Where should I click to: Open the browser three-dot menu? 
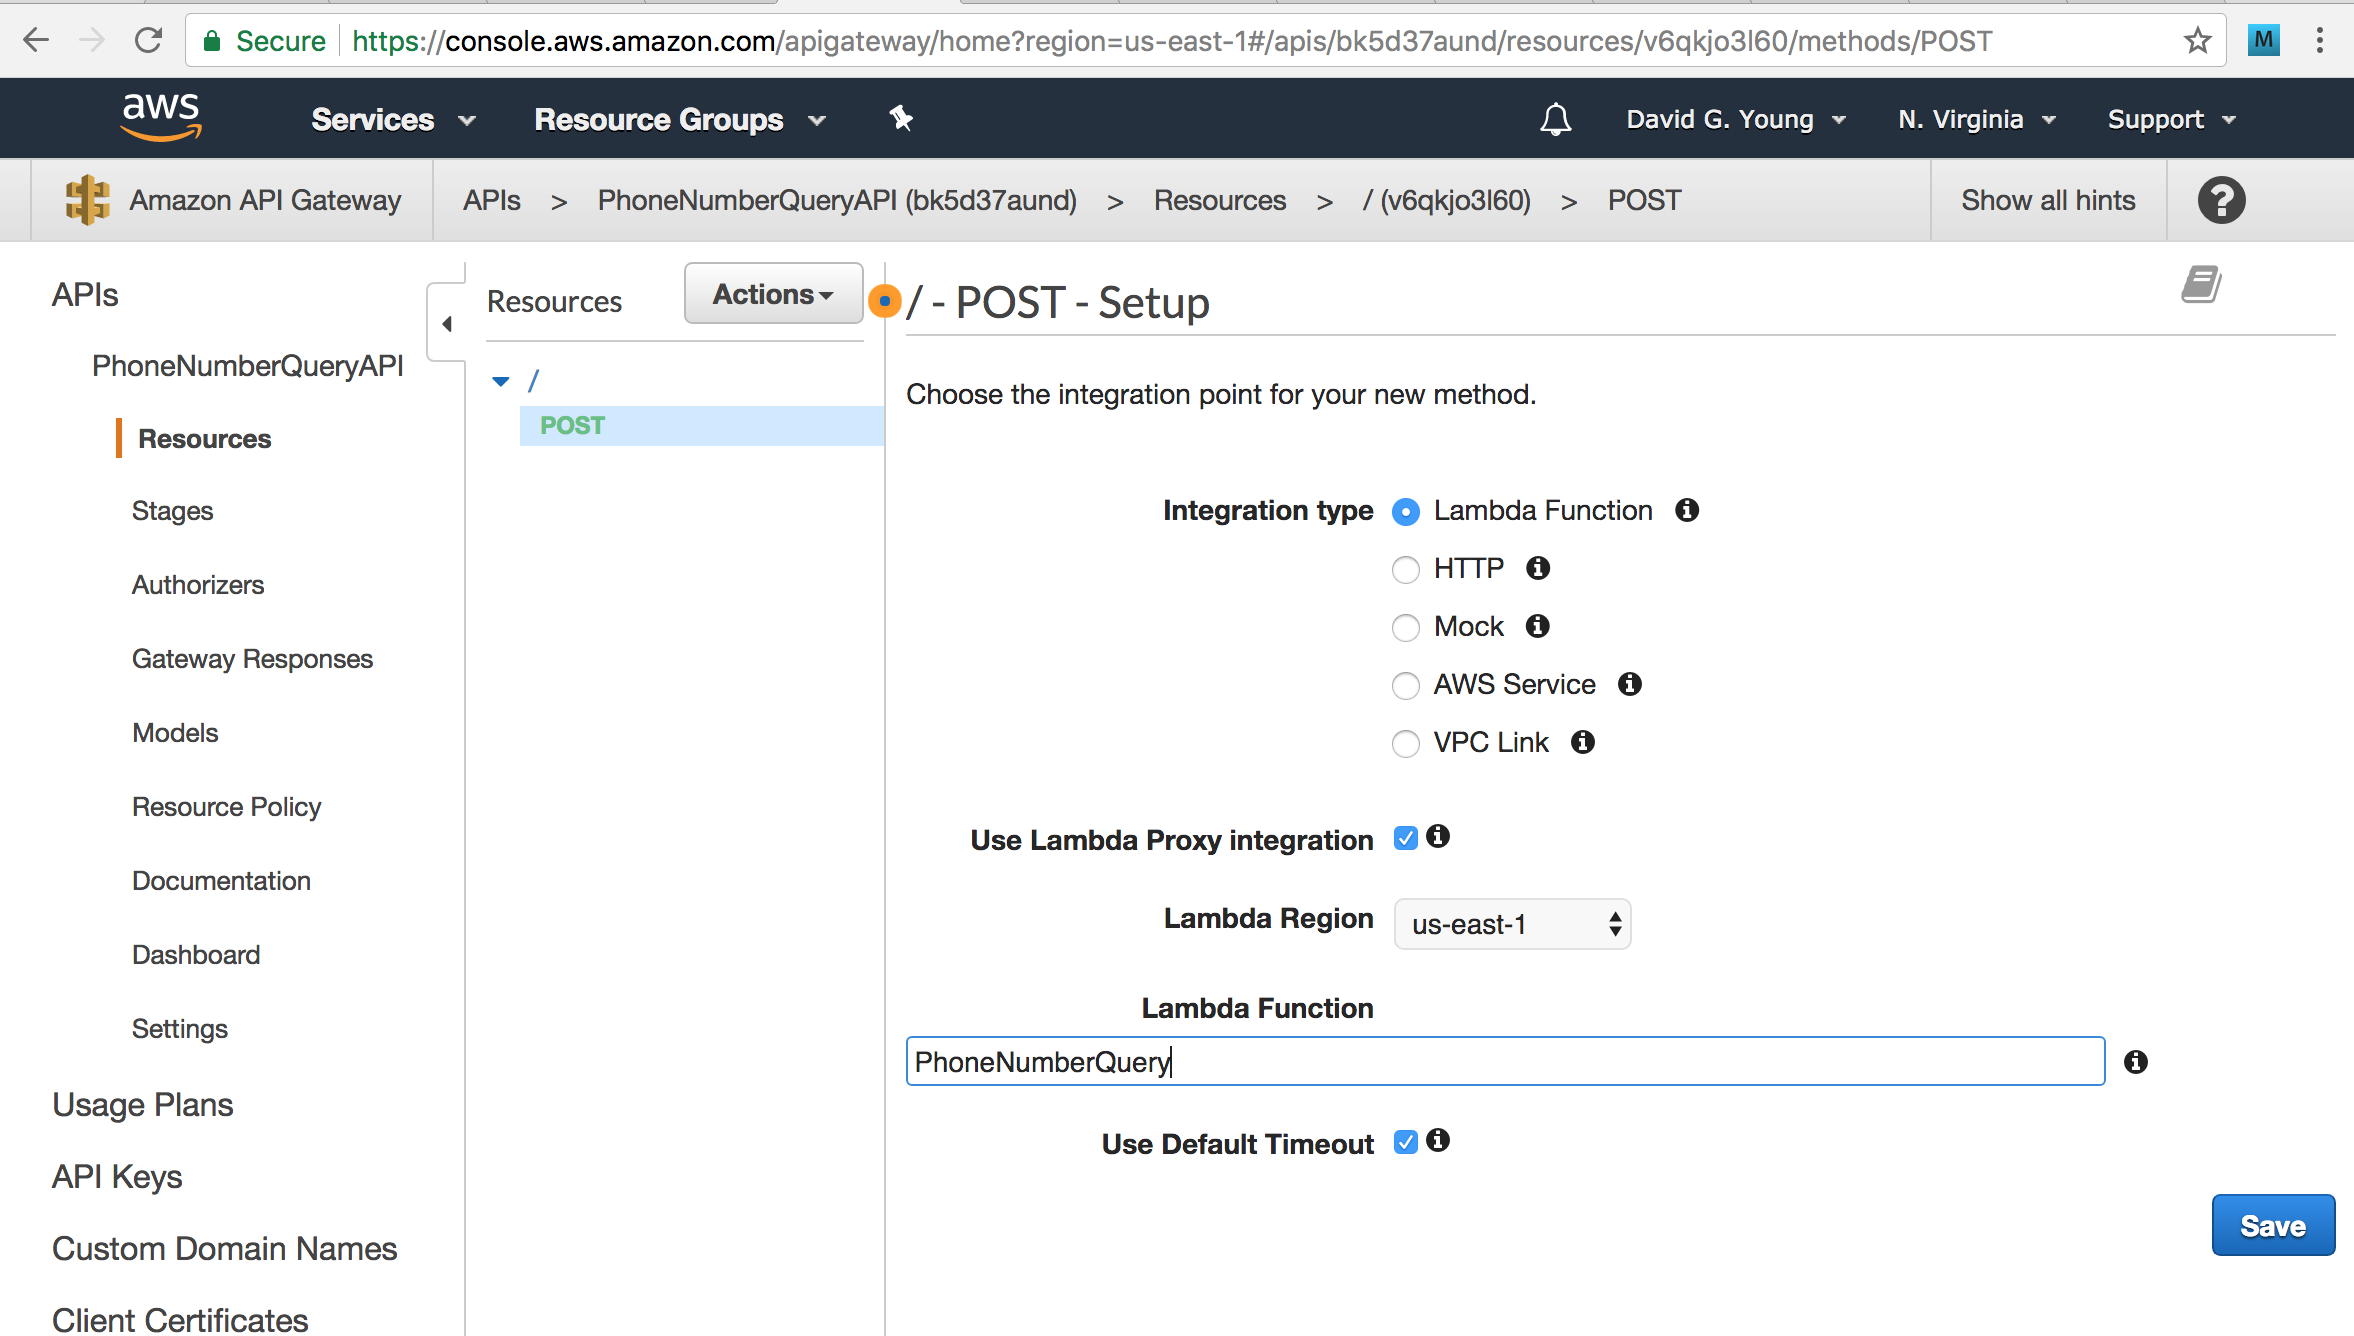(2320, 40)
